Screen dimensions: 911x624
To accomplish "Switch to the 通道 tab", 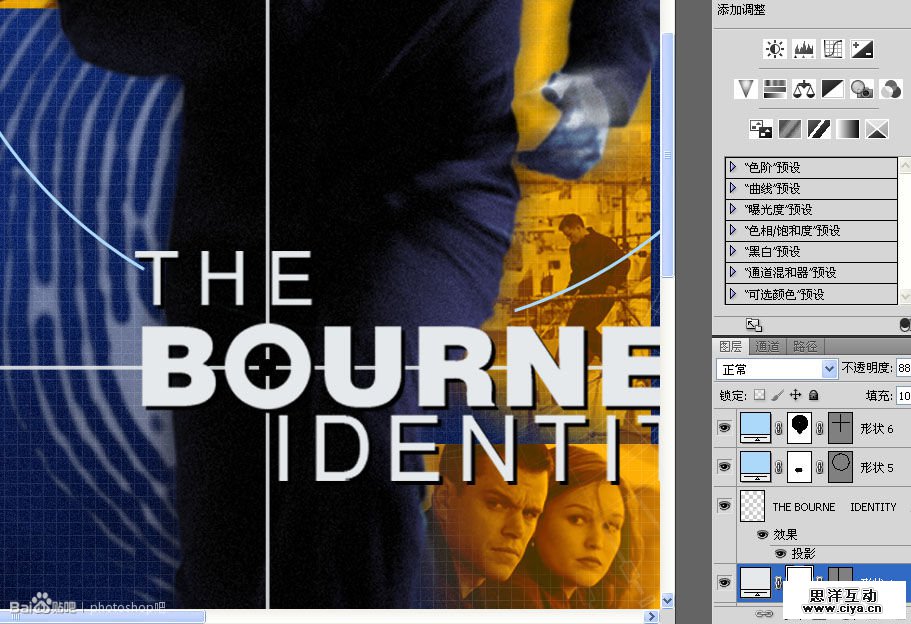I will pos(767,347).
